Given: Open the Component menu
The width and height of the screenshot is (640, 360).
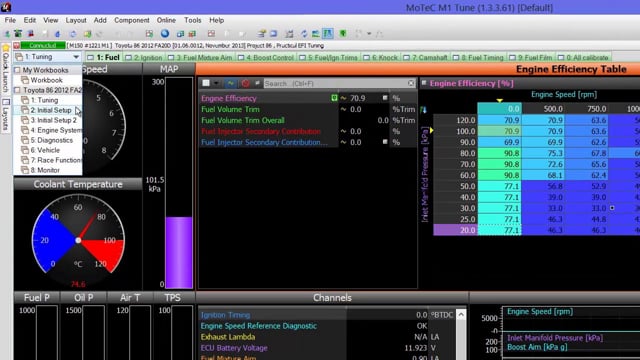Looking at the screenshot, I should (x=131, y=20).
